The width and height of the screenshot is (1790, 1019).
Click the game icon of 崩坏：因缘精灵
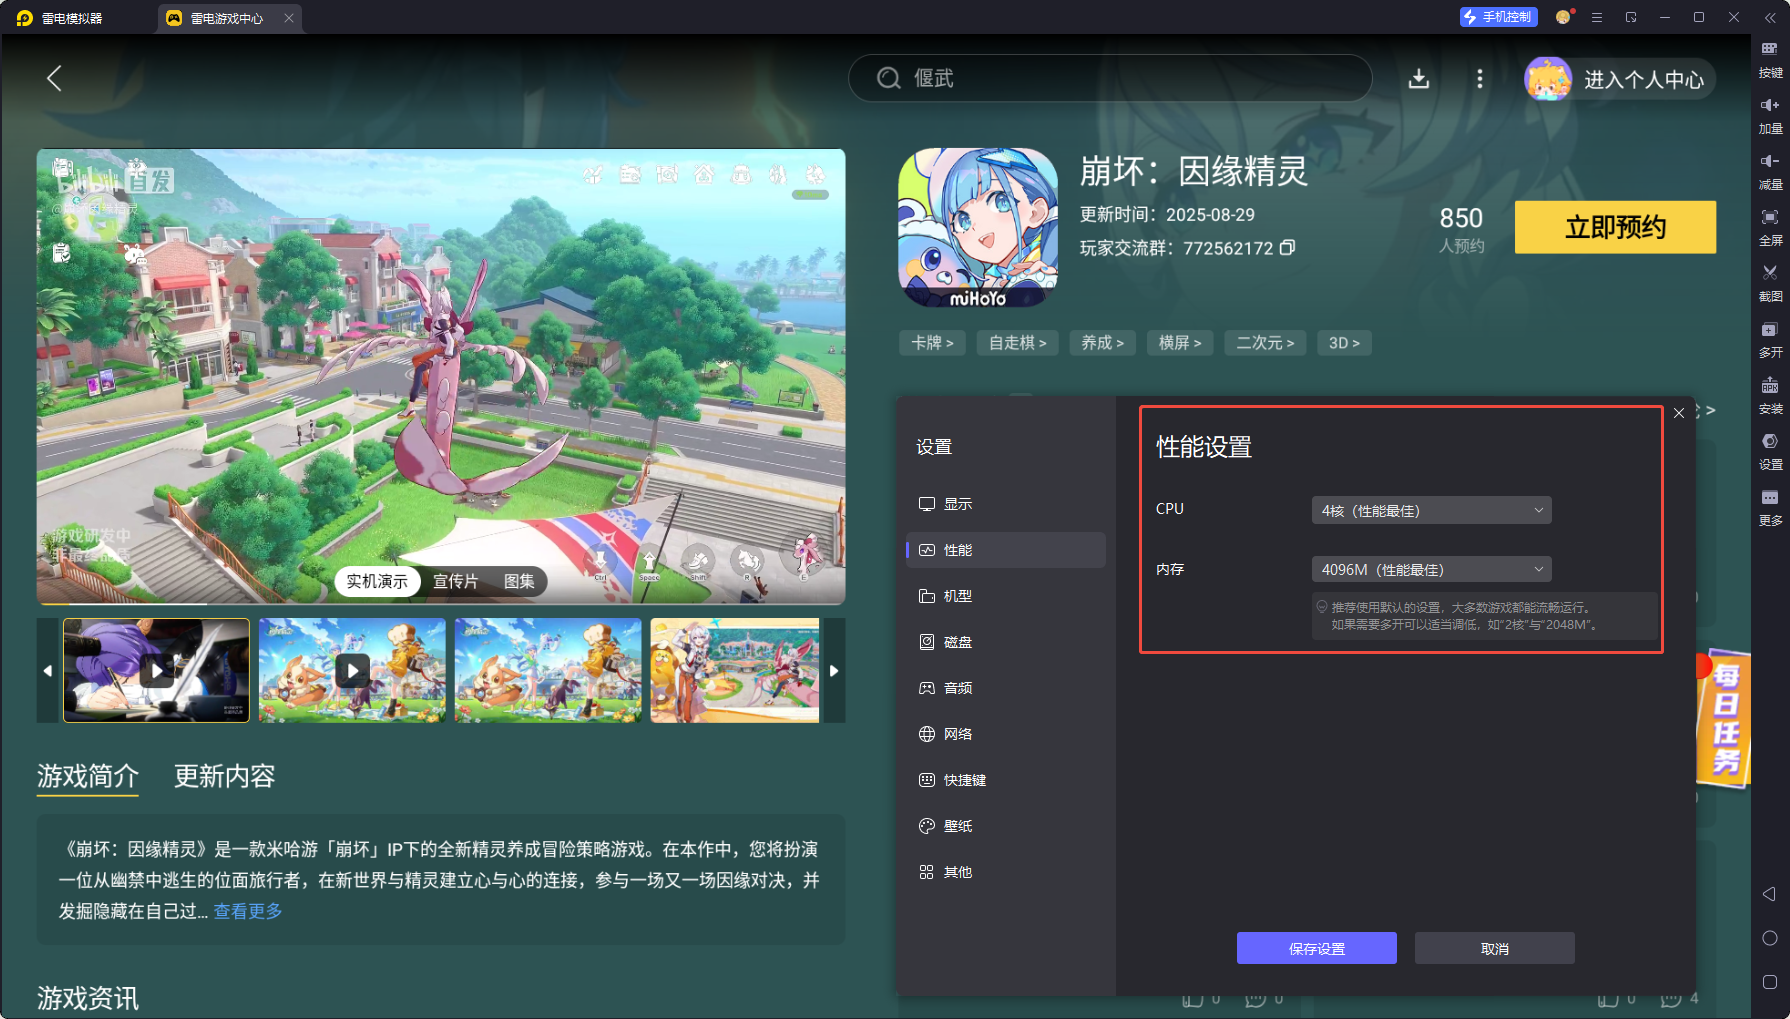pos(978,227)
